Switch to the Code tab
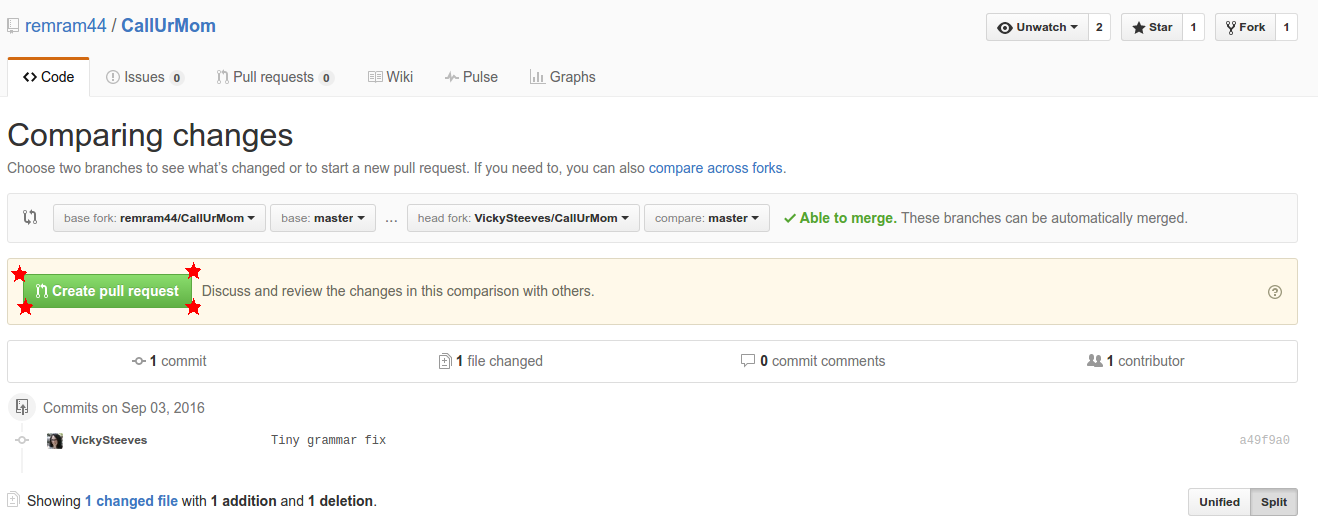 point(48,77)
